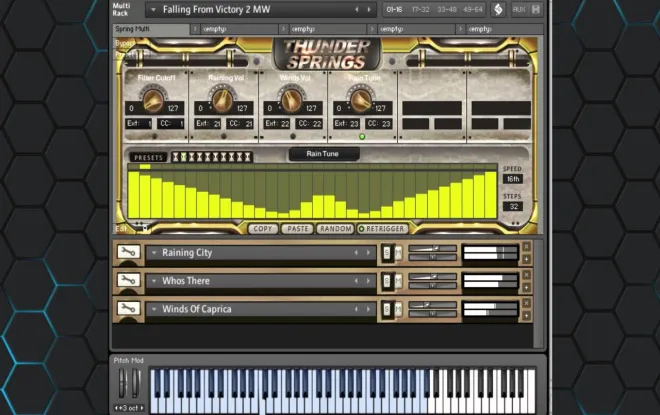Click the plus button on Whos There row
Image resolution: width=660 pixels, height=415 pixels.
coord(526,287)
